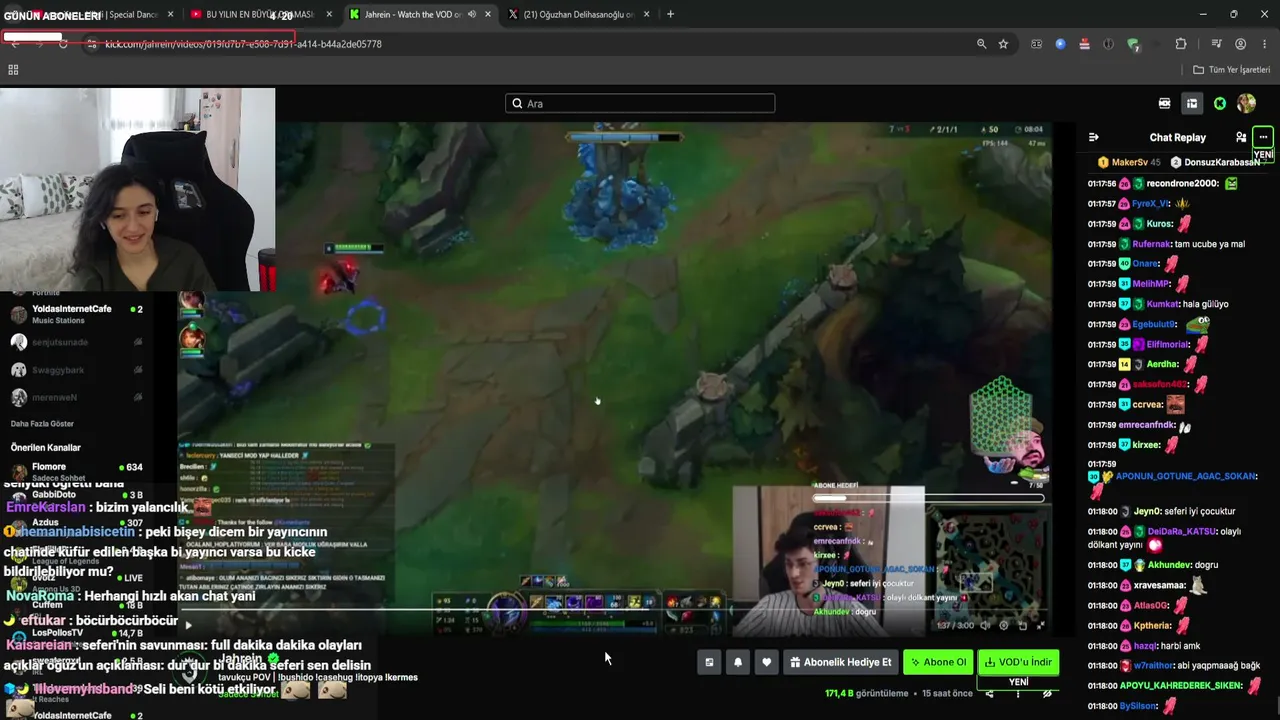Open the Chrome three-dot menu
1280x720 pixels.
1263,44
